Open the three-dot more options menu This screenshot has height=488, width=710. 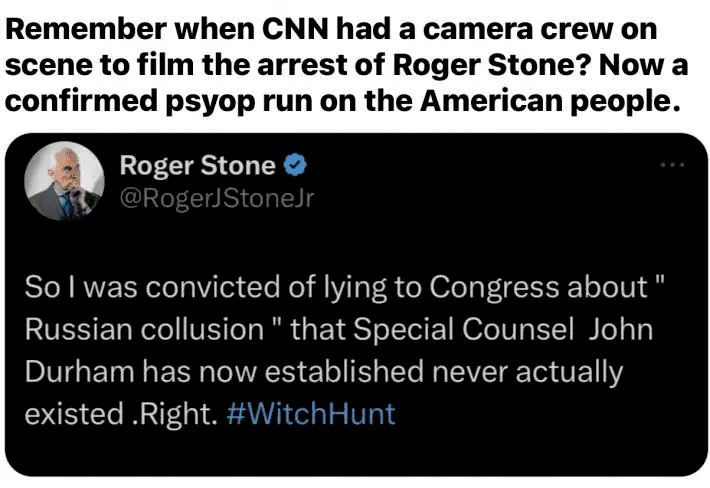click(673, 166)
